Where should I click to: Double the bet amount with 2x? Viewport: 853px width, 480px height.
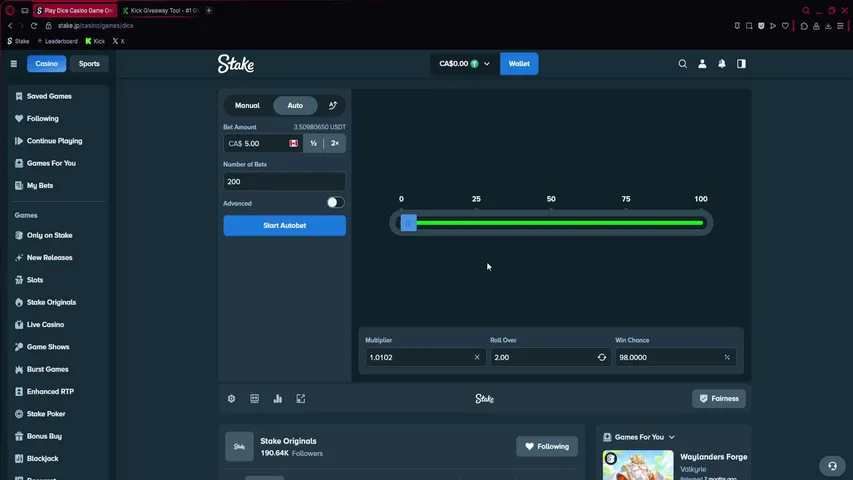click(335, 144)
